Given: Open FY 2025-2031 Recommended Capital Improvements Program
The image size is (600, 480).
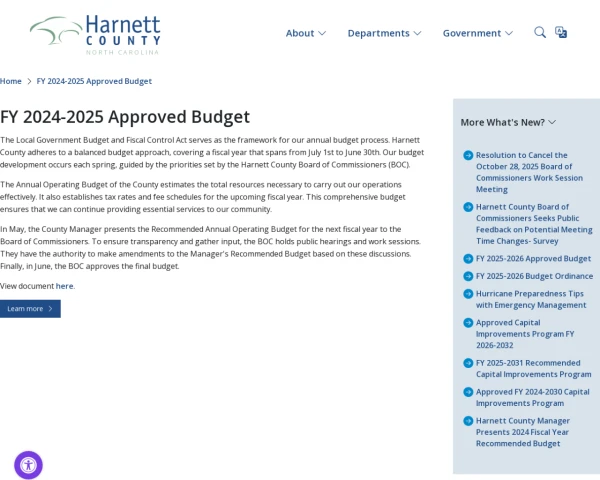Looking at the screenshot, I should (x=534, y=368).
